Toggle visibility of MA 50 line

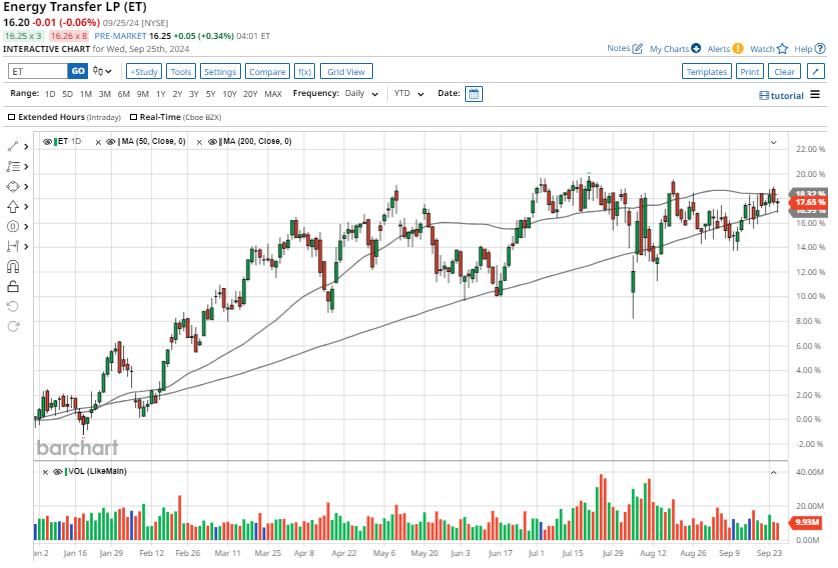click(x=110, y=142)
